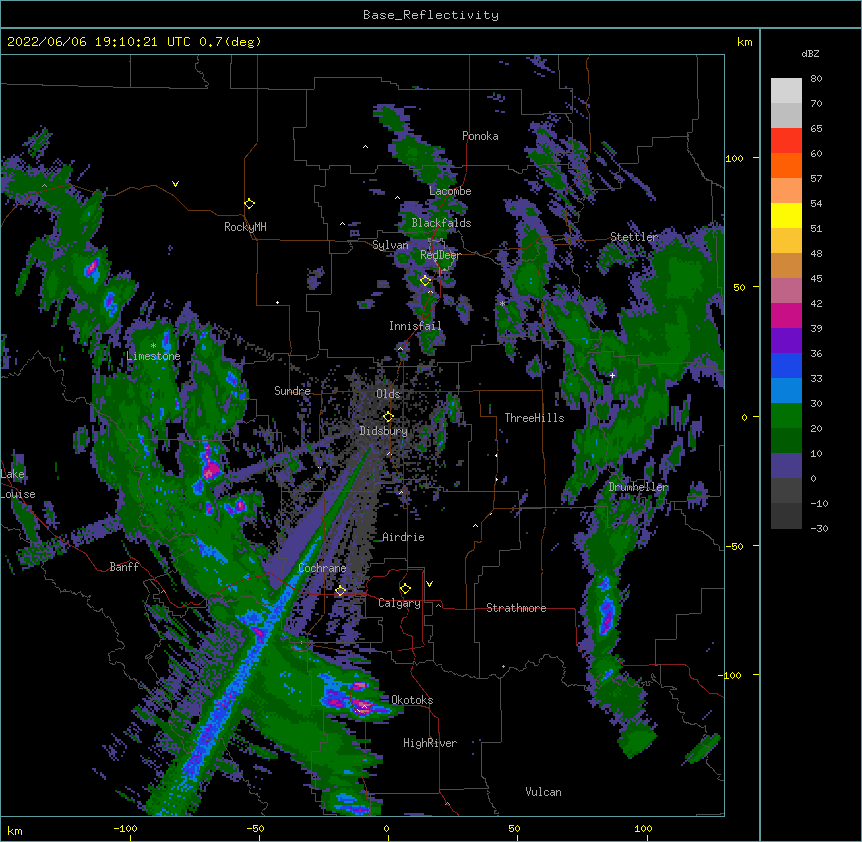Viewport: 862px width, 842px height.
Task: Click the HighRiver label
Action: click(x=430, y=743)
